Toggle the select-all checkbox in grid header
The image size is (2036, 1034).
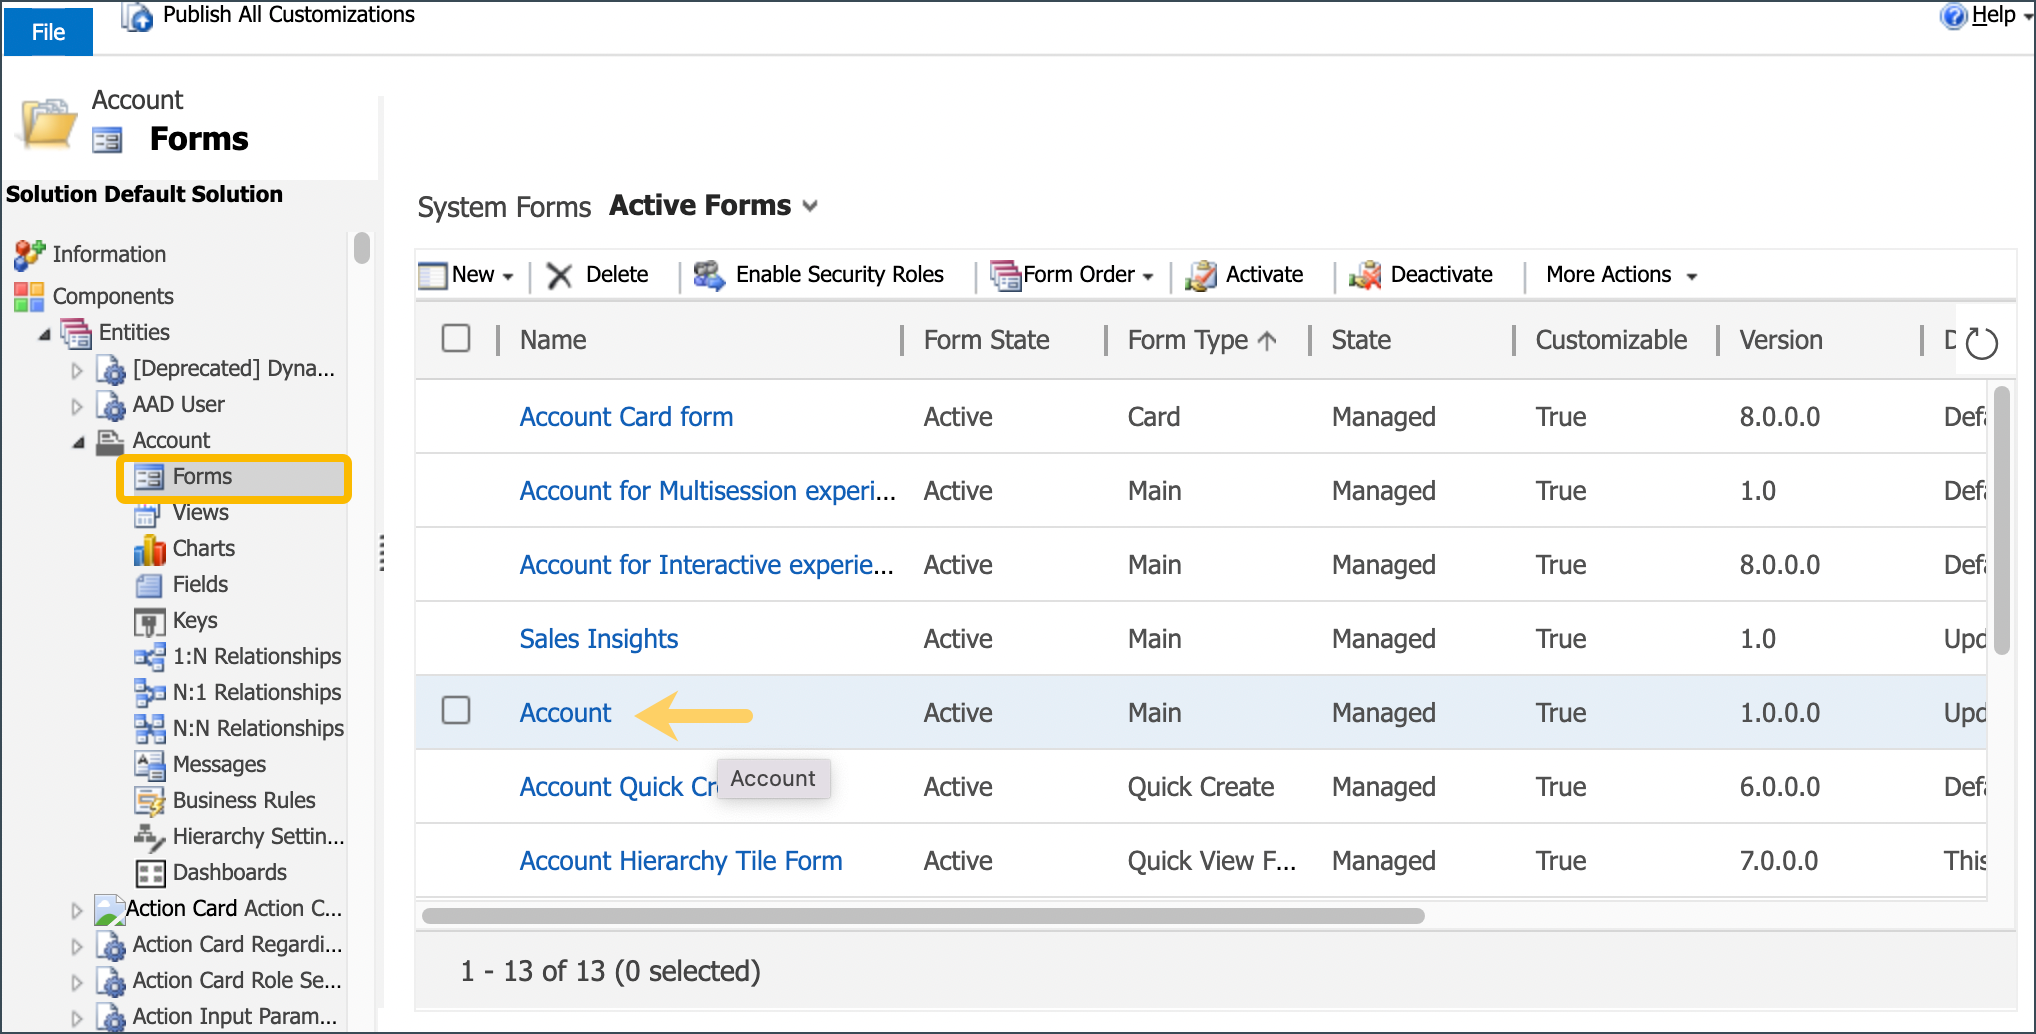(x=456, y=339)
